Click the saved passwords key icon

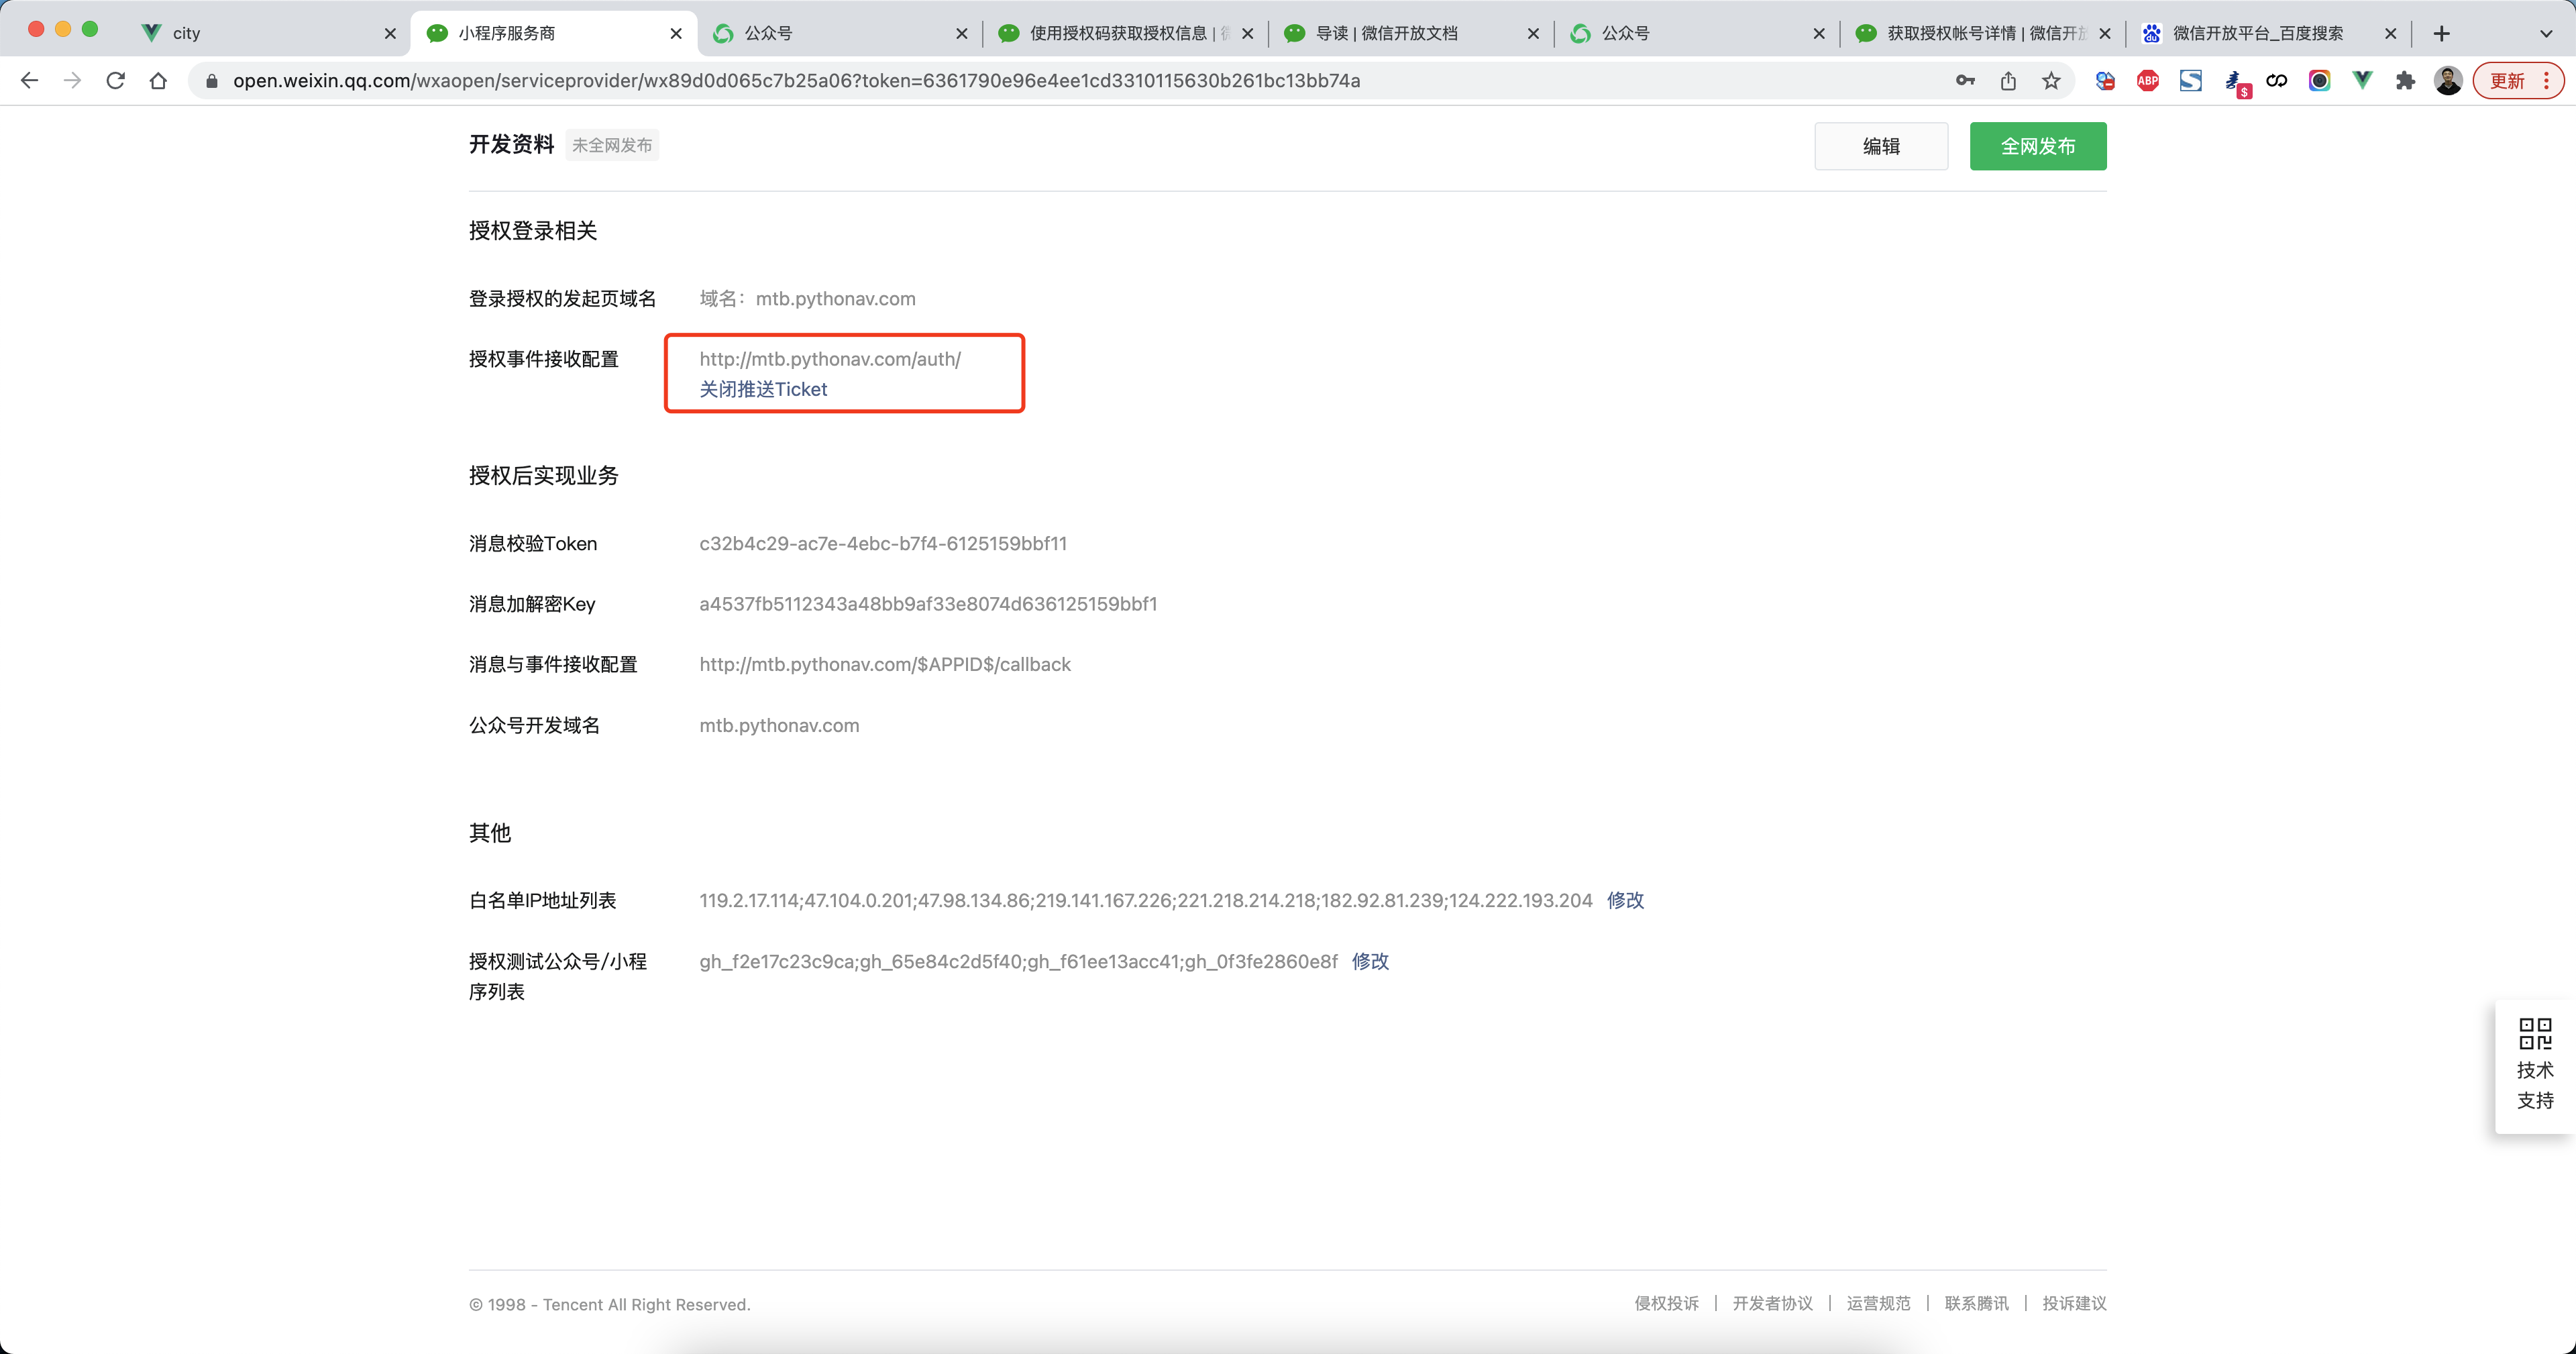(1965, 81)
